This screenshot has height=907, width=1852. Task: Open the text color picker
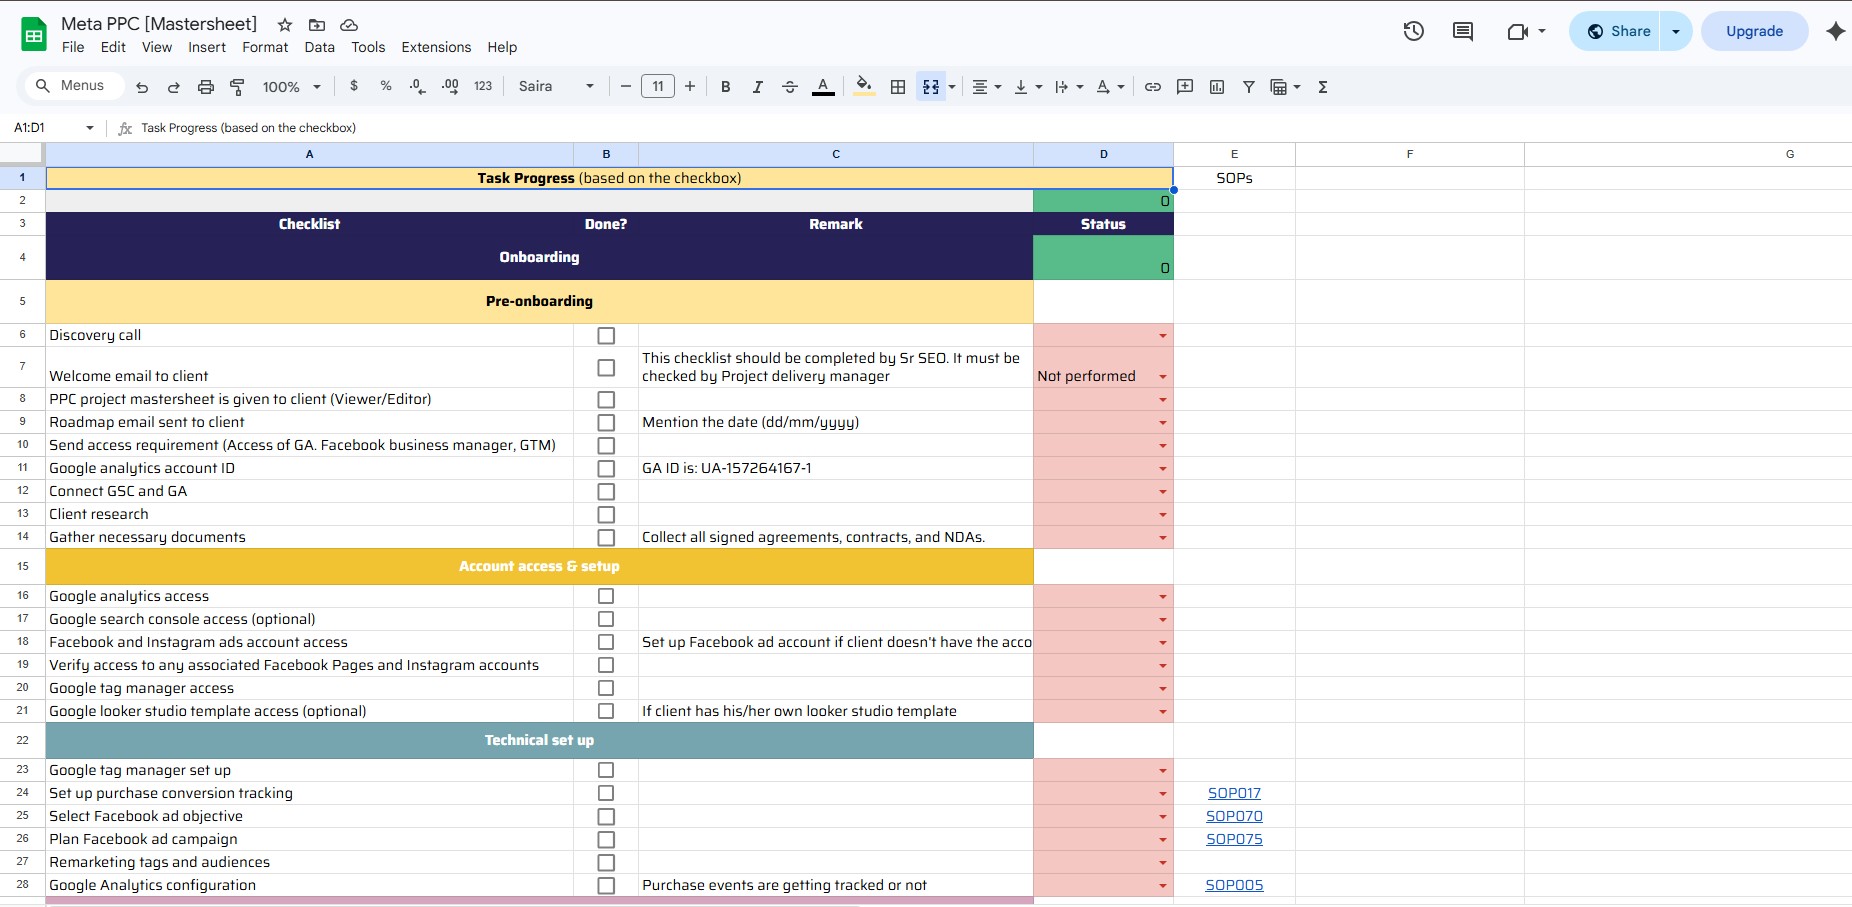pyautogui.click(x=823, y=87)
